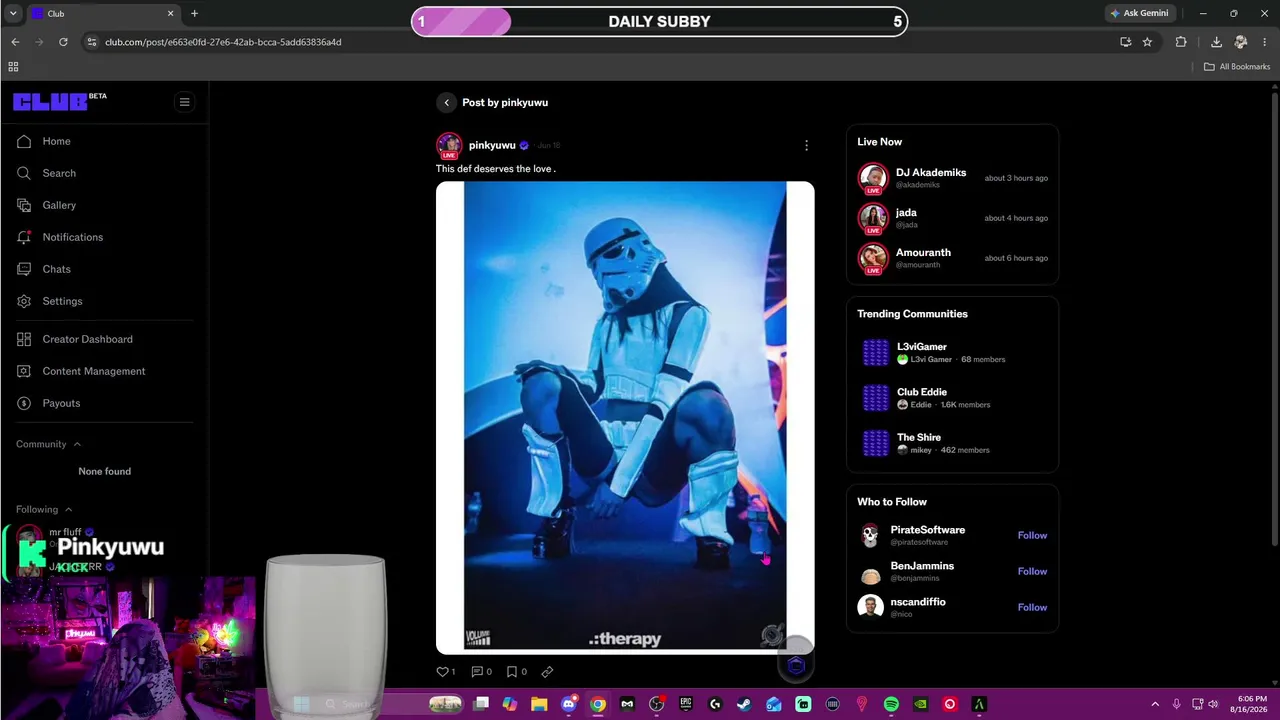Like the pinkyuwu post with heart icon
Viewport: 1280px width, 720px height.
pos(443,672)
